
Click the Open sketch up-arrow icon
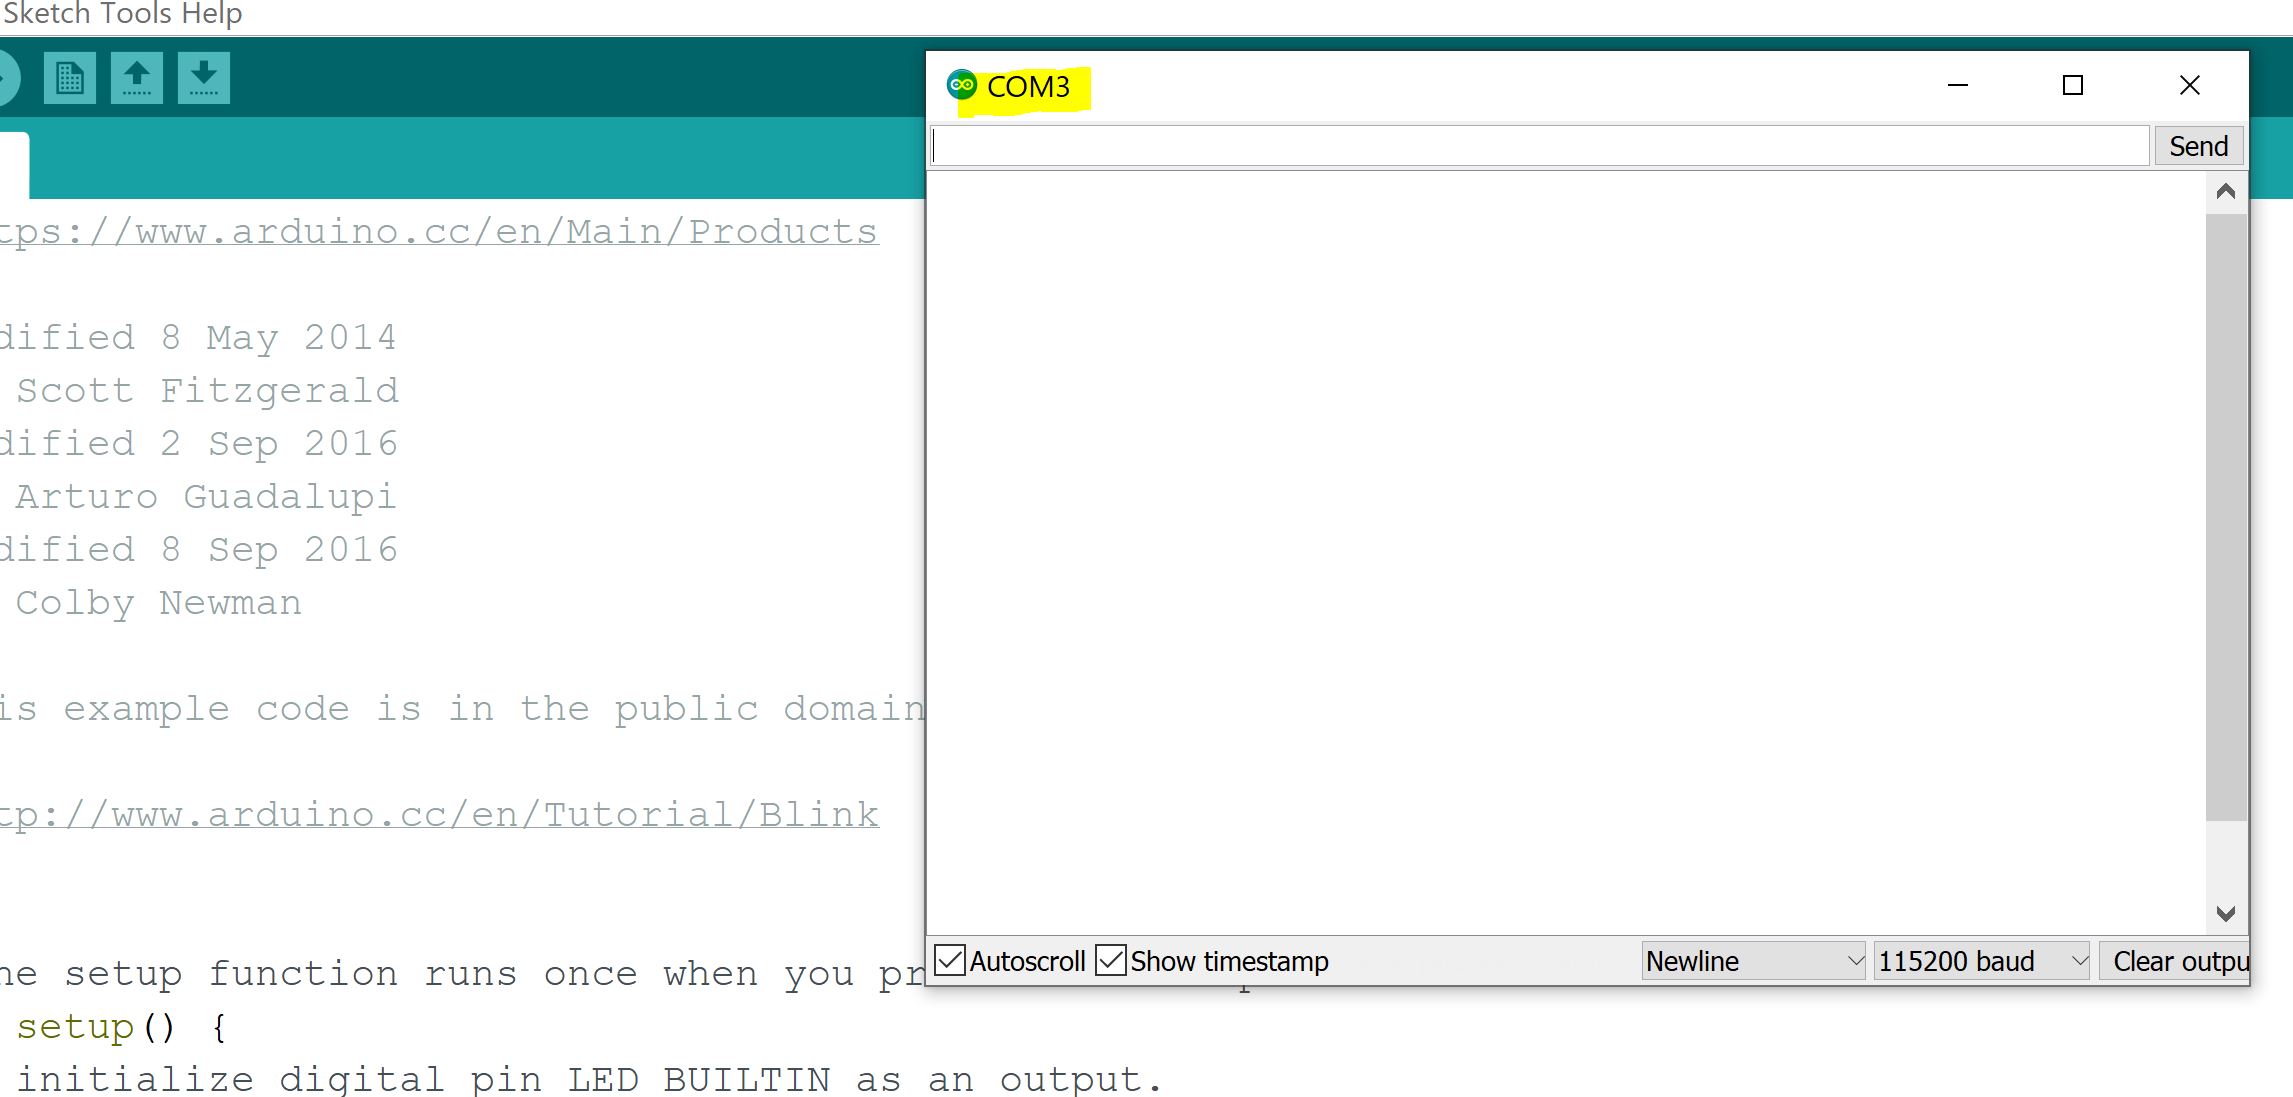point(137,78)
